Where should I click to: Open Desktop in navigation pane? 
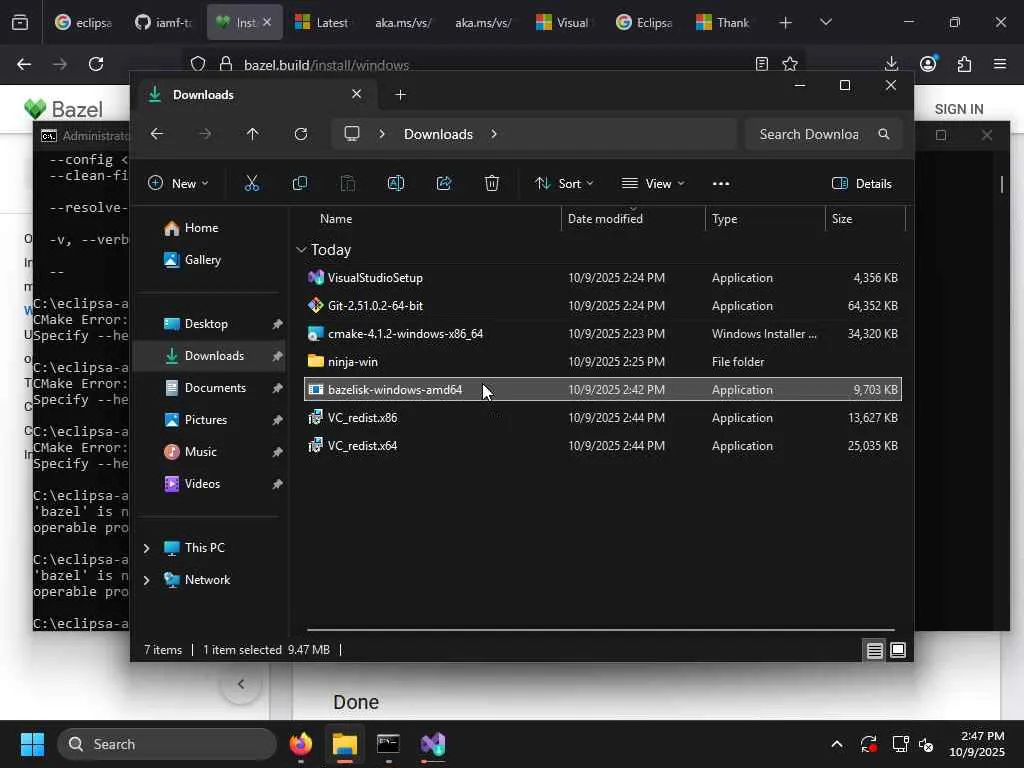click(209, 324)
